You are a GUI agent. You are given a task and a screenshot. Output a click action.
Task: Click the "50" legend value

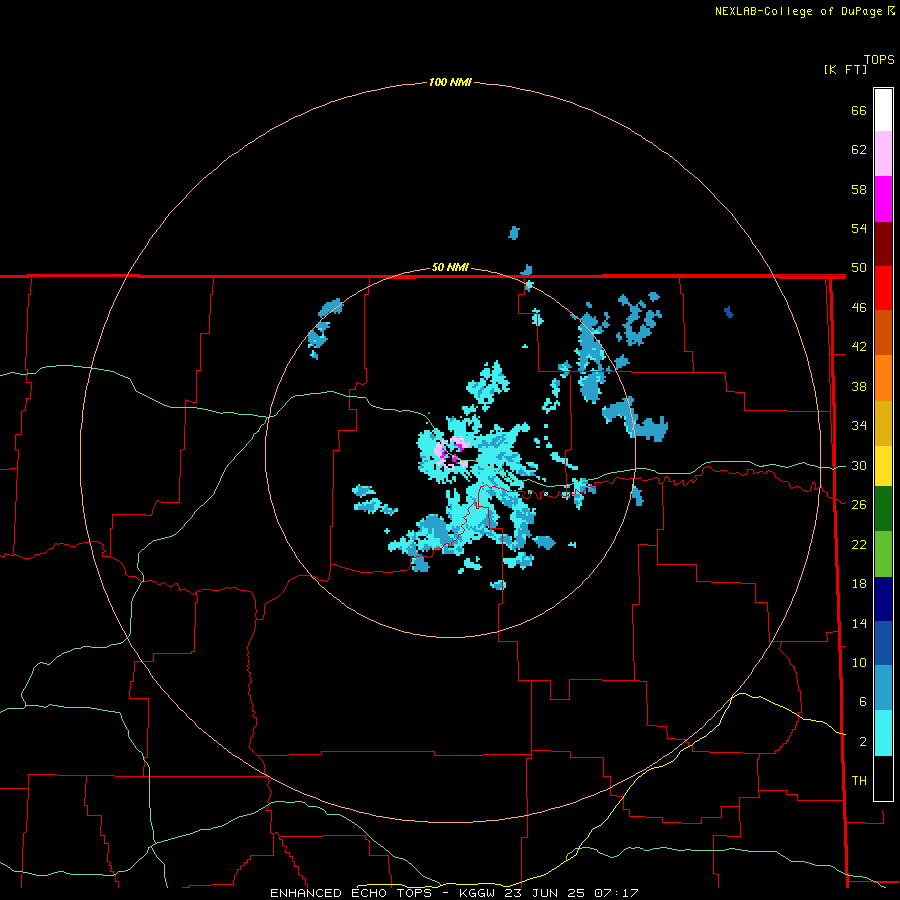tap(859, 268)
